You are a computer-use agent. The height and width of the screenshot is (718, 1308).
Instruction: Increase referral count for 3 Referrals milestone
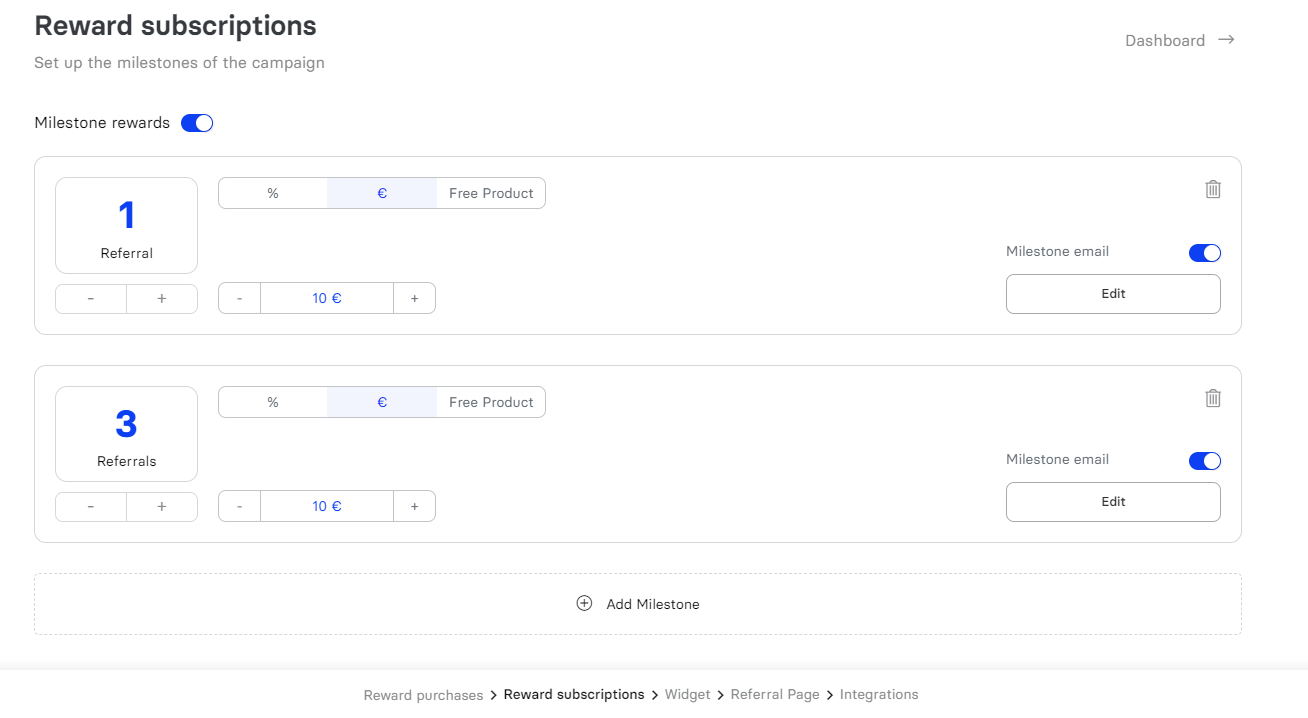162,507
